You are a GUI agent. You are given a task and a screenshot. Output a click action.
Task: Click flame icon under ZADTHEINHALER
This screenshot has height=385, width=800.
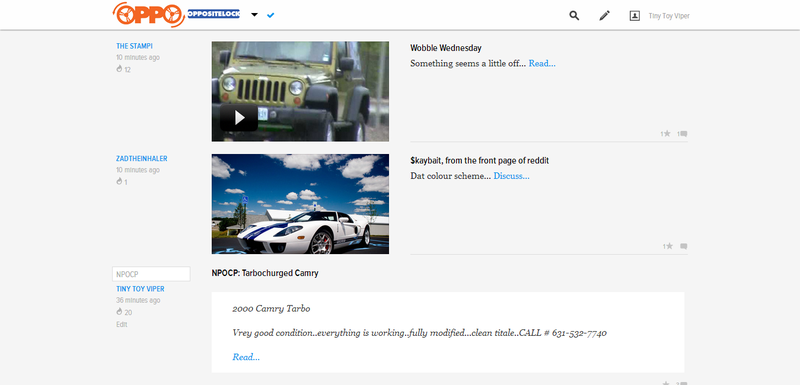coord(119,181)
